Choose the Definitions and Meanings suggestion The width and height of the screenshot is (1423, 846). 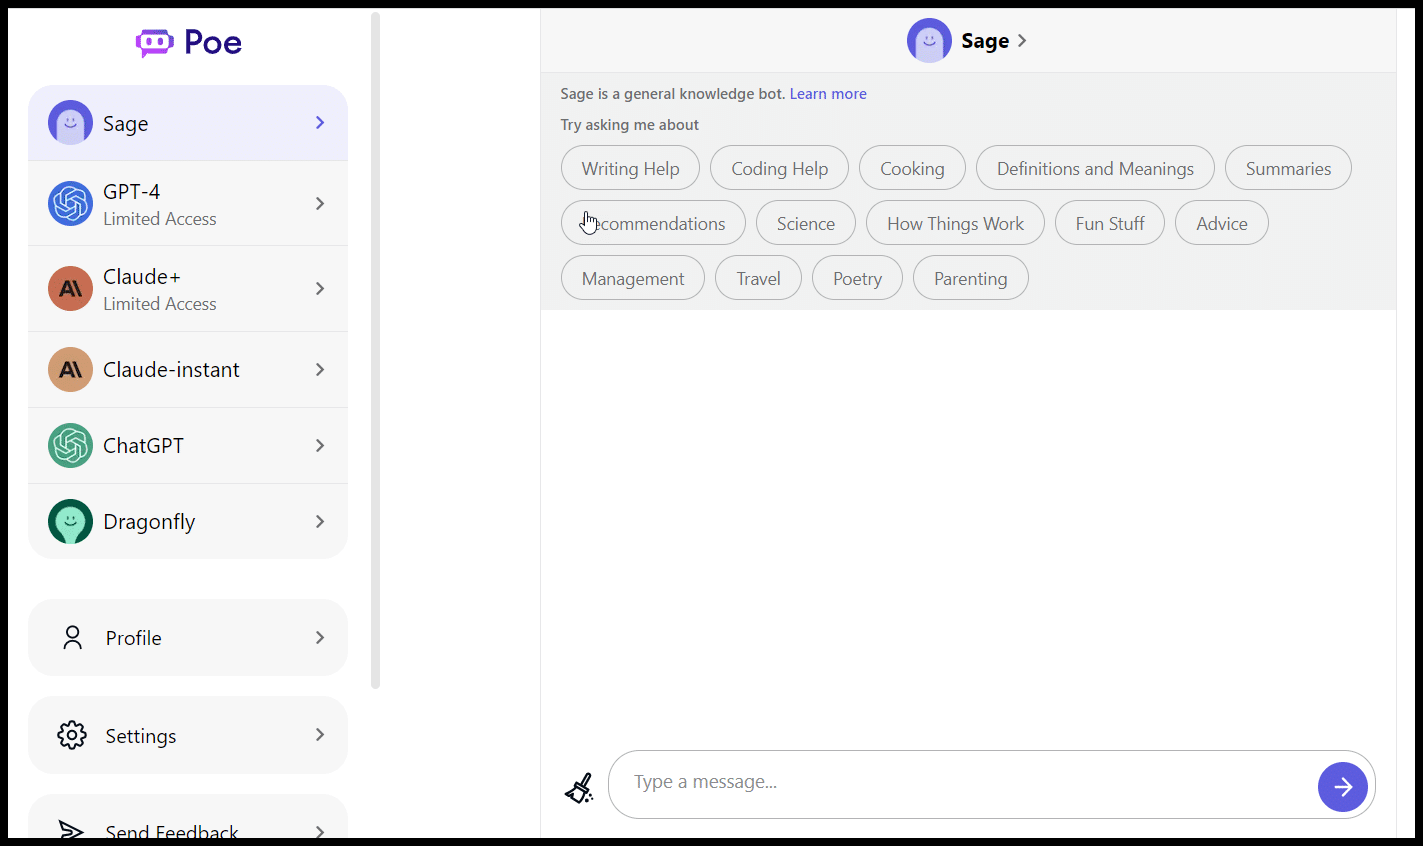[x=1095, y=168]
